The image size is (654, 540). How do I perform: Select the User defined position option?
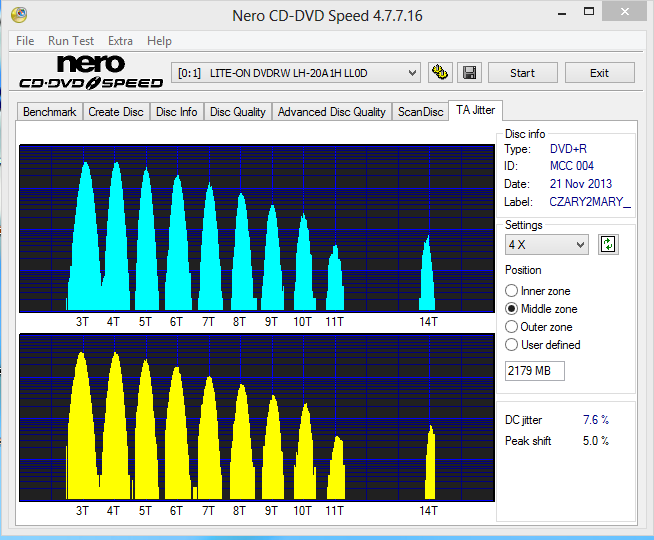tap(511, 345)
